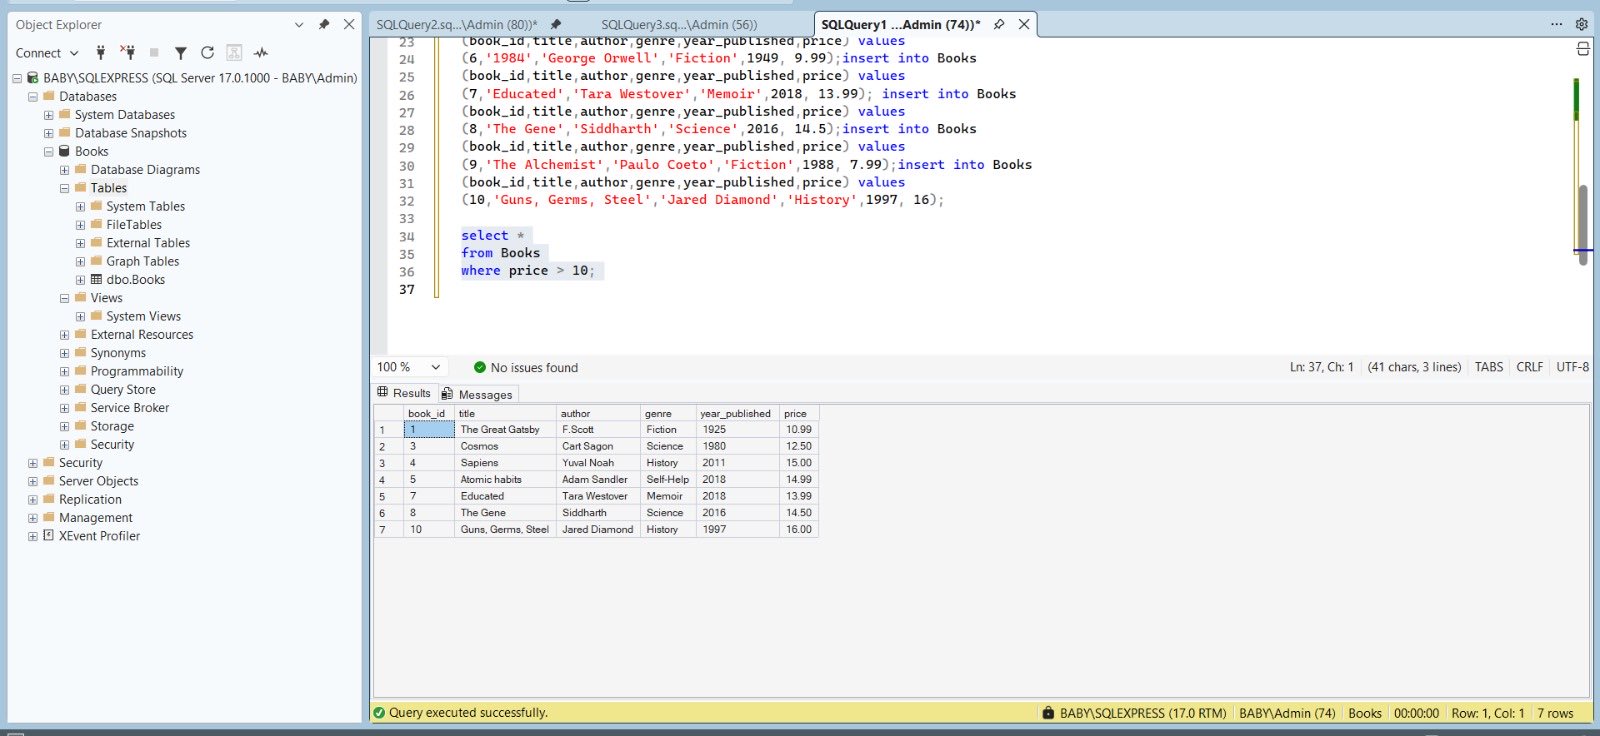Switch to the SQLQuery3 tab
The width and height of the screenshot is (1600, 736).
click(679, 24)
